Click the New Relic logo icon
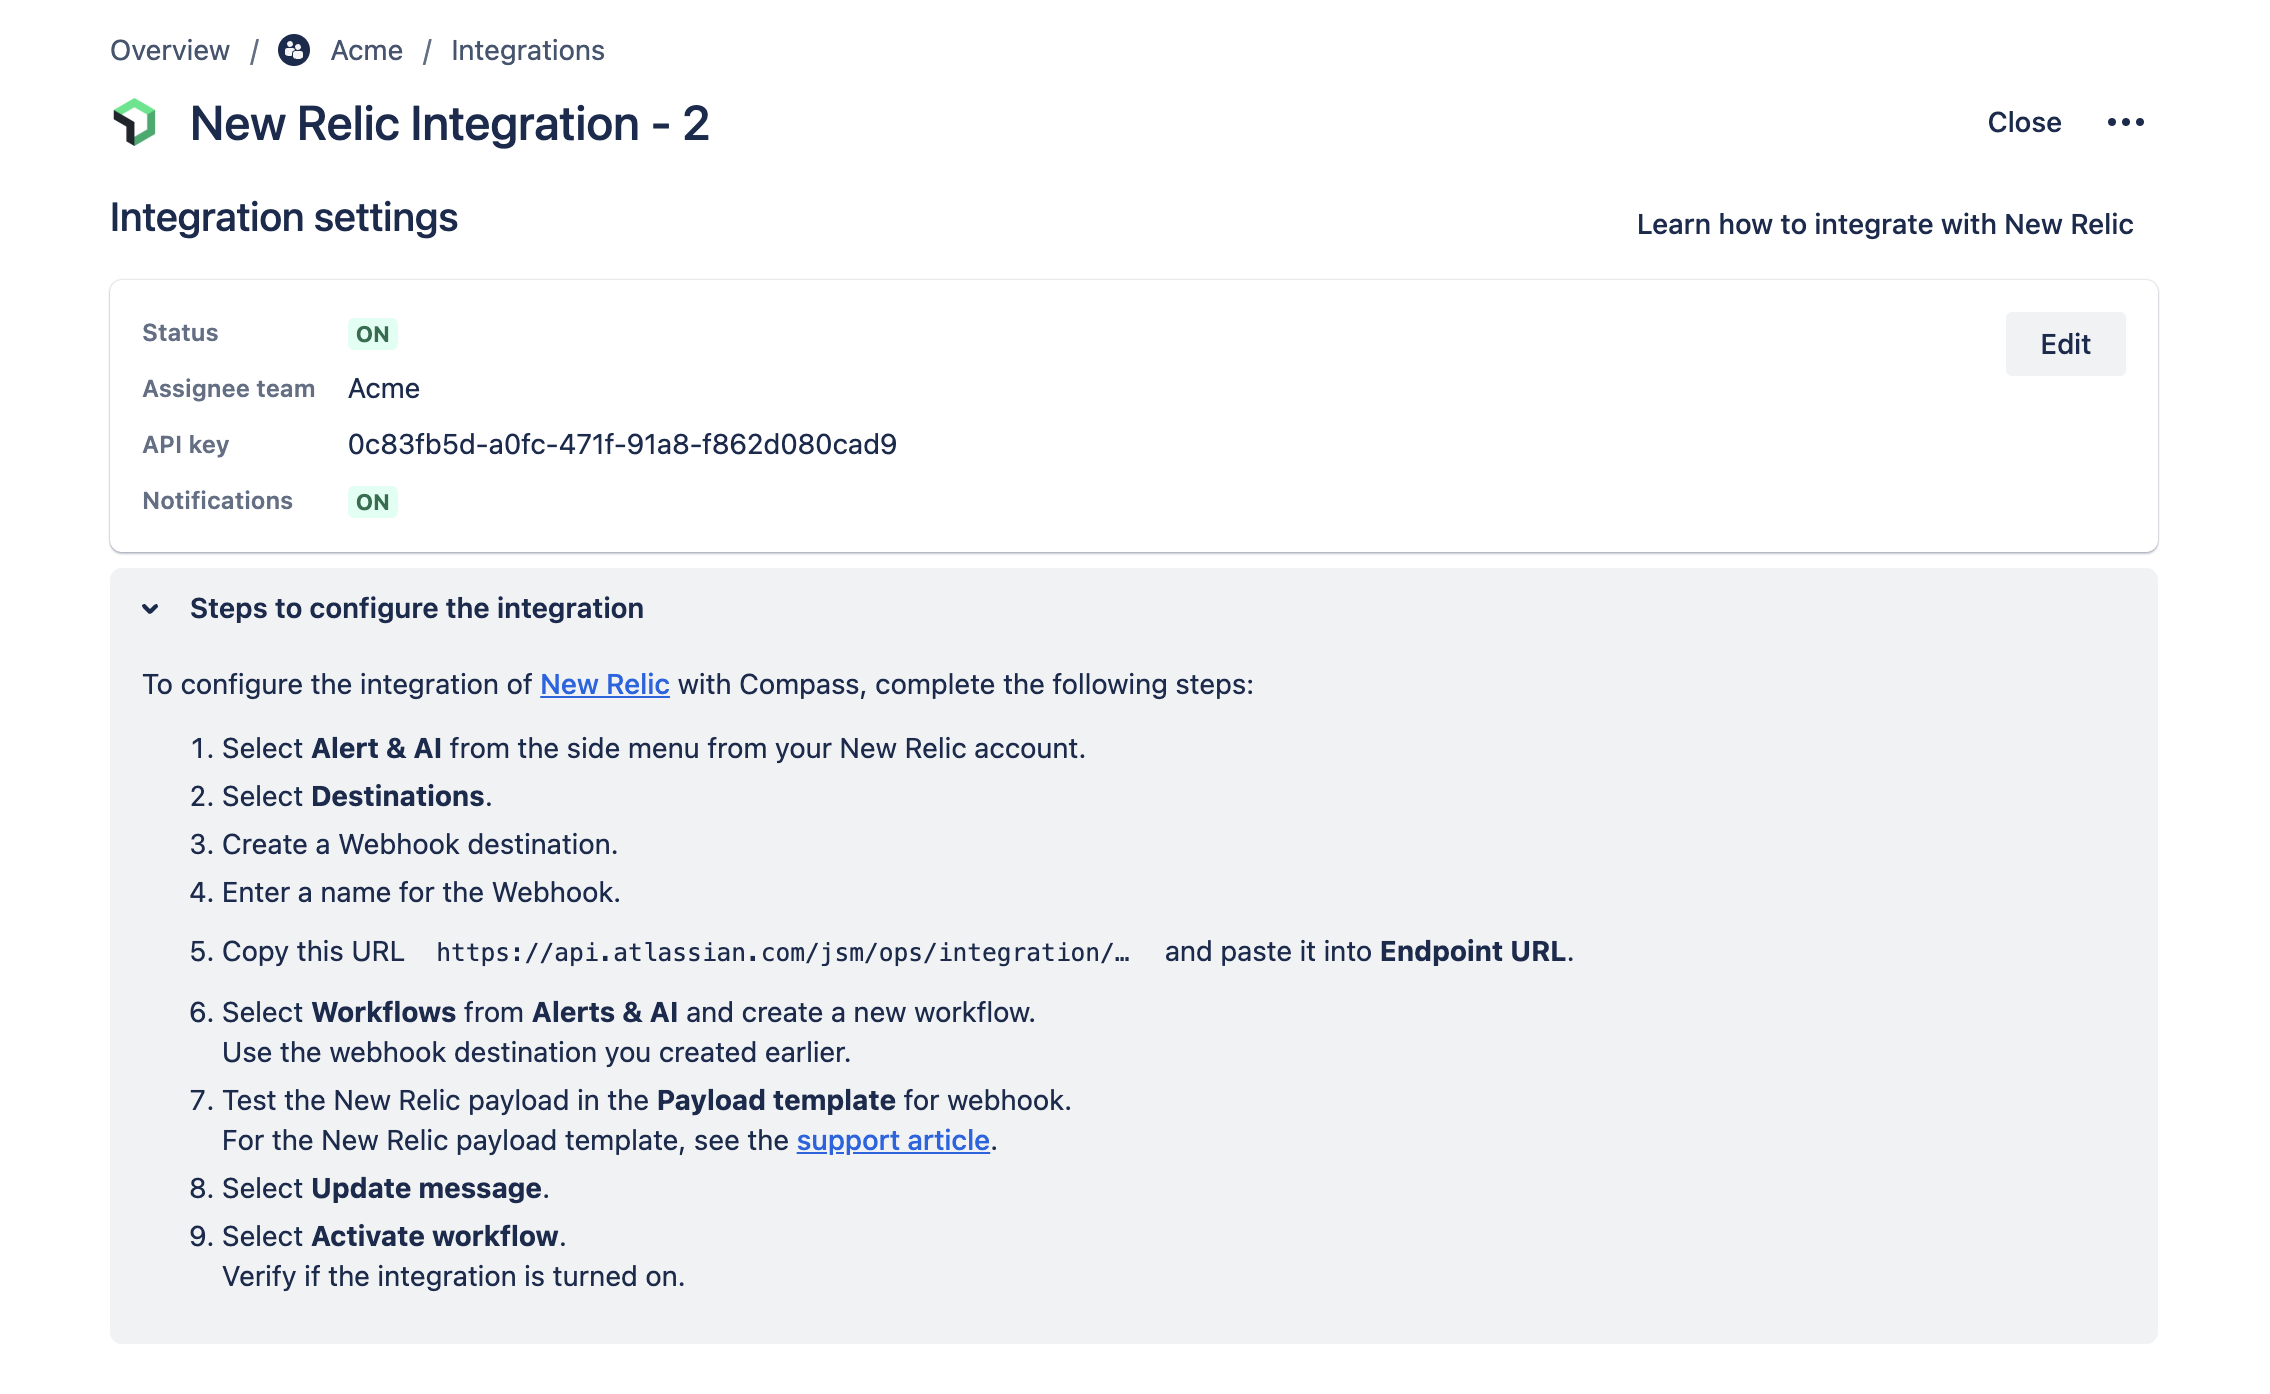Image resolution: width=2270 pixels, height=1394 pixels. [135, 123]
